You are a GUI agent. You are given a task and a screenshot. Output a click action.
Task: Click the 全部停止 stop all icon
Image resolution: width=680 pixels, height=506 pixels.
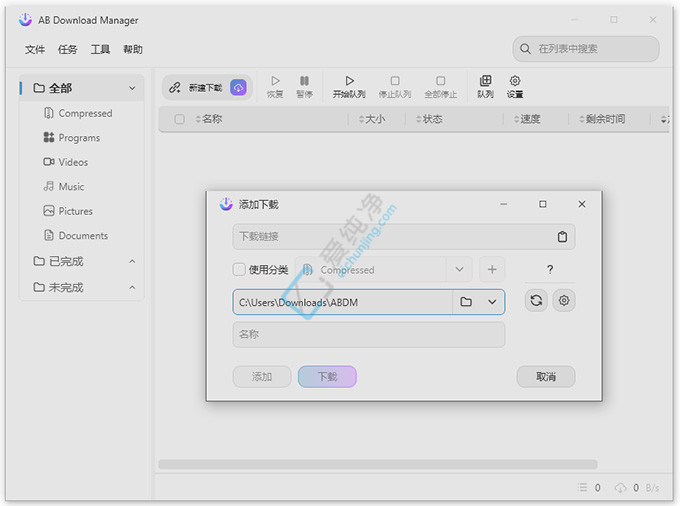440,87
